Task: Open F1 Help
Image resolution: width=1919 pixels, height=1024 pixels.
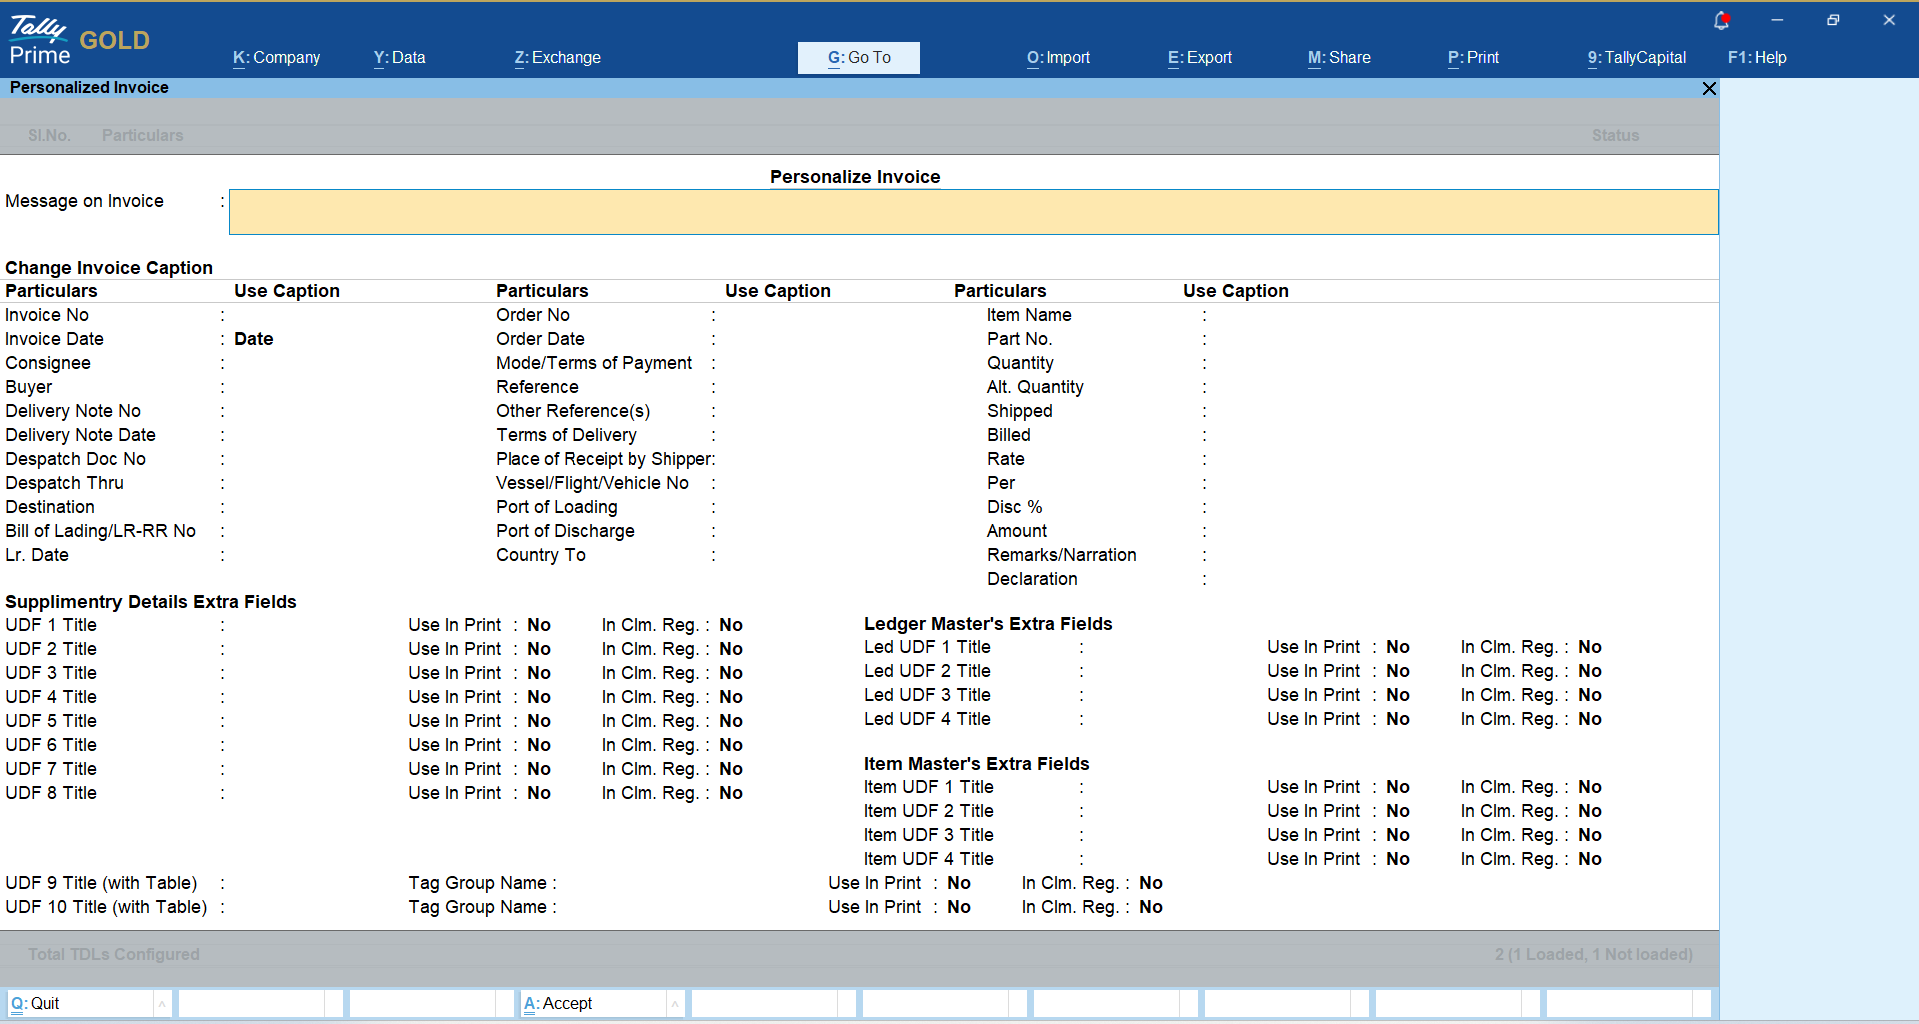Action: pos(1756,58)
